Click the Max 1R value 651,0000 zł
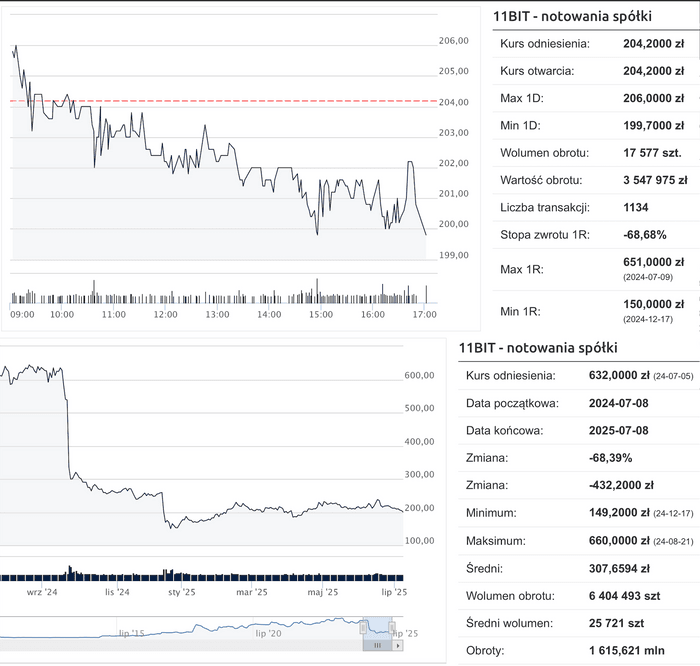 pyautogui.click(x=654, y=262)
